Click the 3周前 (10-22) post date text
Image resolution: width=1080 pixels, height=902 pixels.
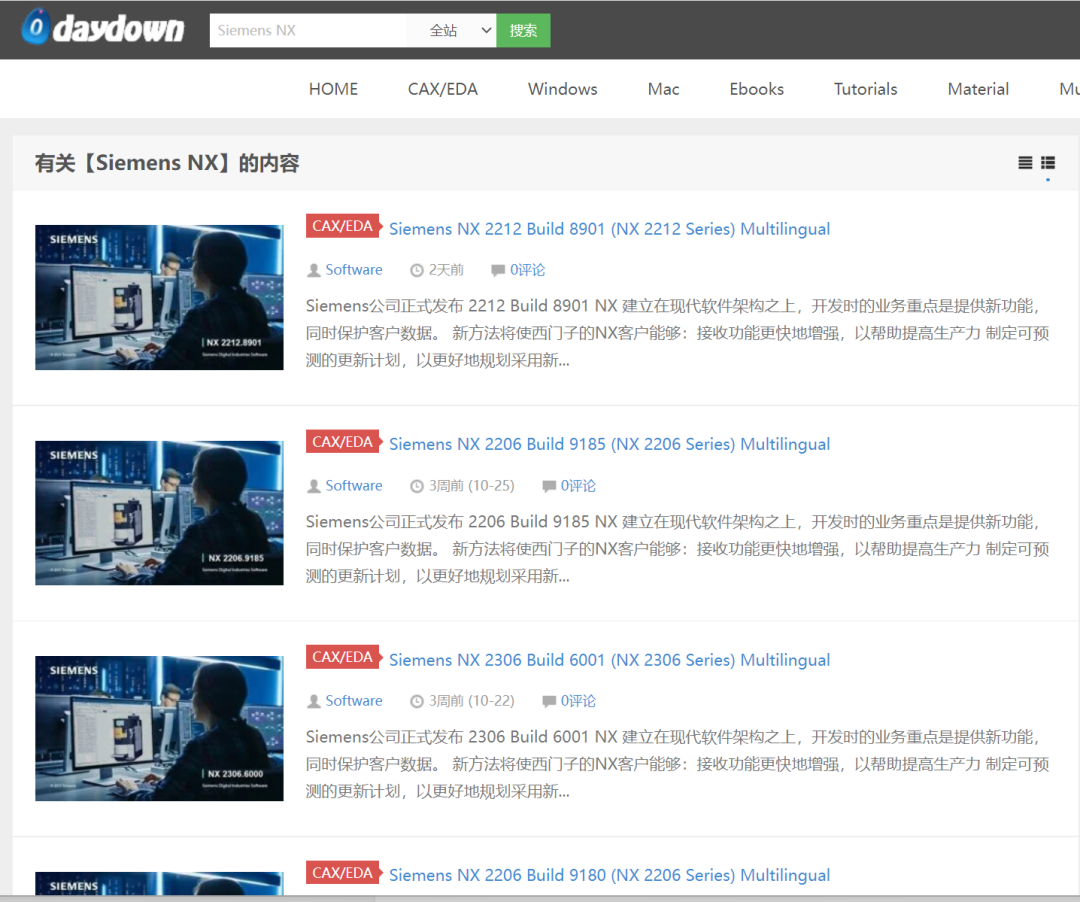[472, 700]
